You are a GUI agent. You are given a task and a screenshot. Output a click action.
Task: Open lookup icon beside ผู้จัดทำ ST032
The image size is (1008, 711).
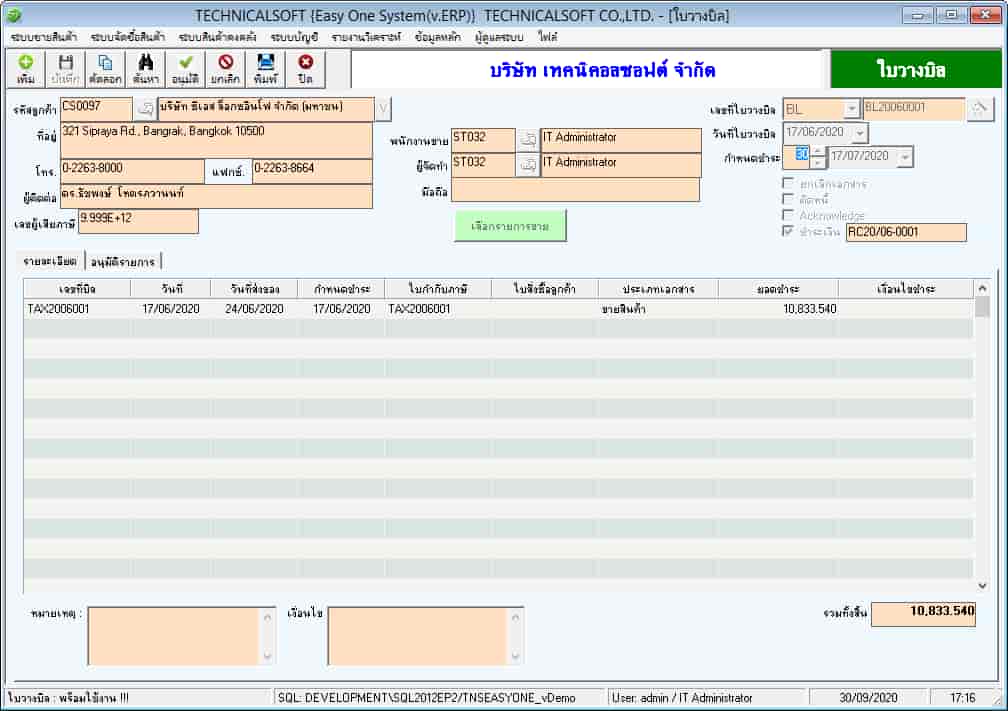(x=528, y=165)
